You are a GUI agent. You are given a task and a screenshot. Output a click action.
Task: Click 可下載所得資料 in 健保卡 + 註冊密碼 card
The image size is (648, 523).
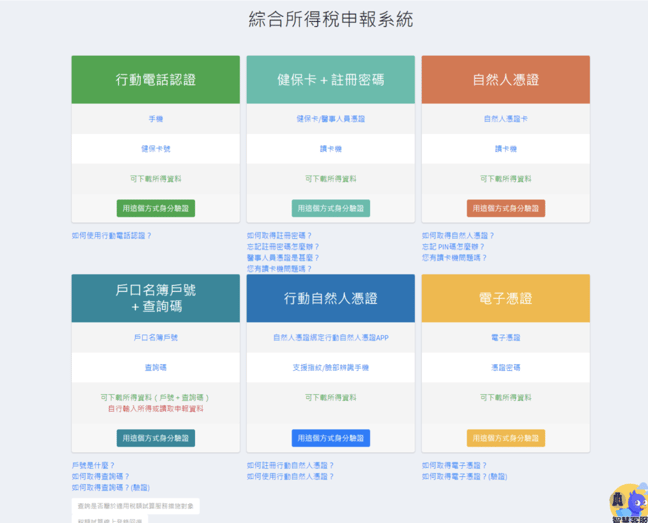pos(331,178)
